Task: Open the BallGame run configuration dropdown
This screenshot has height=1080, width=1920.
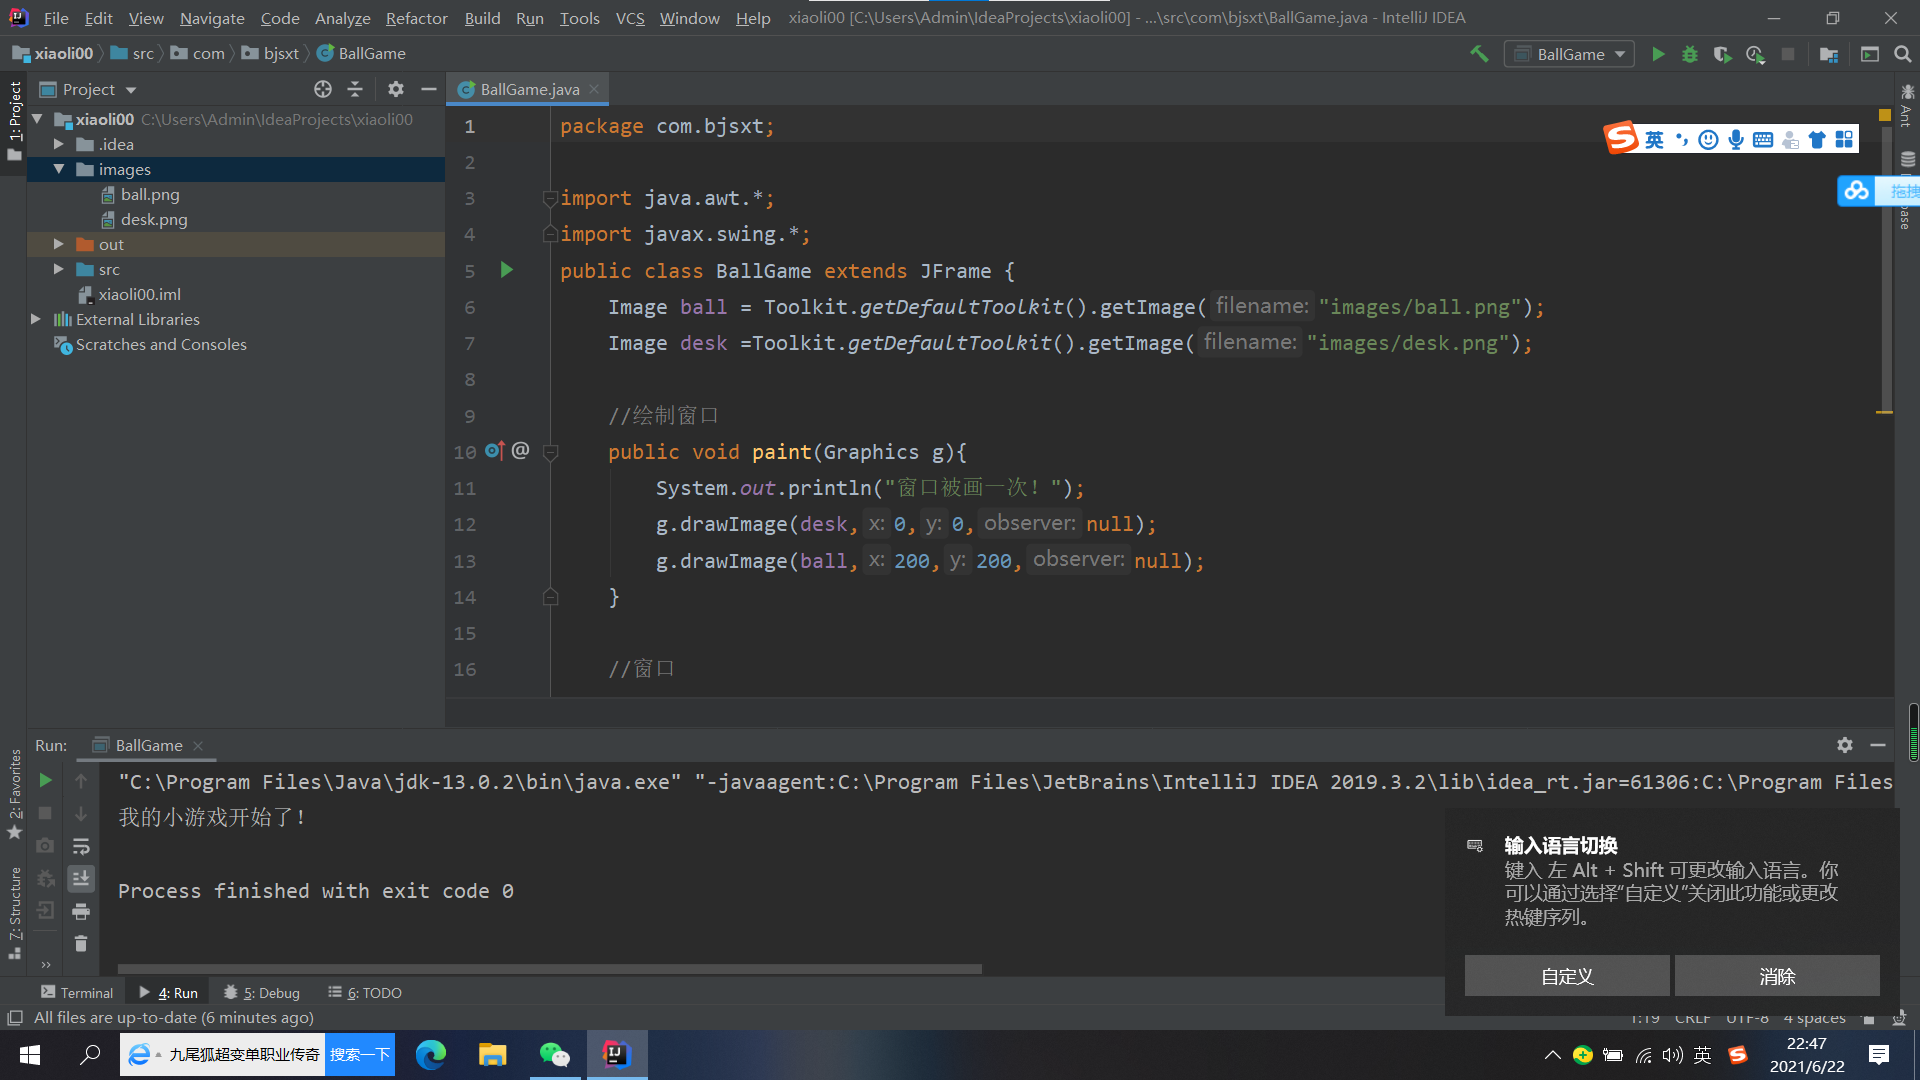Action: [1569, 54]
